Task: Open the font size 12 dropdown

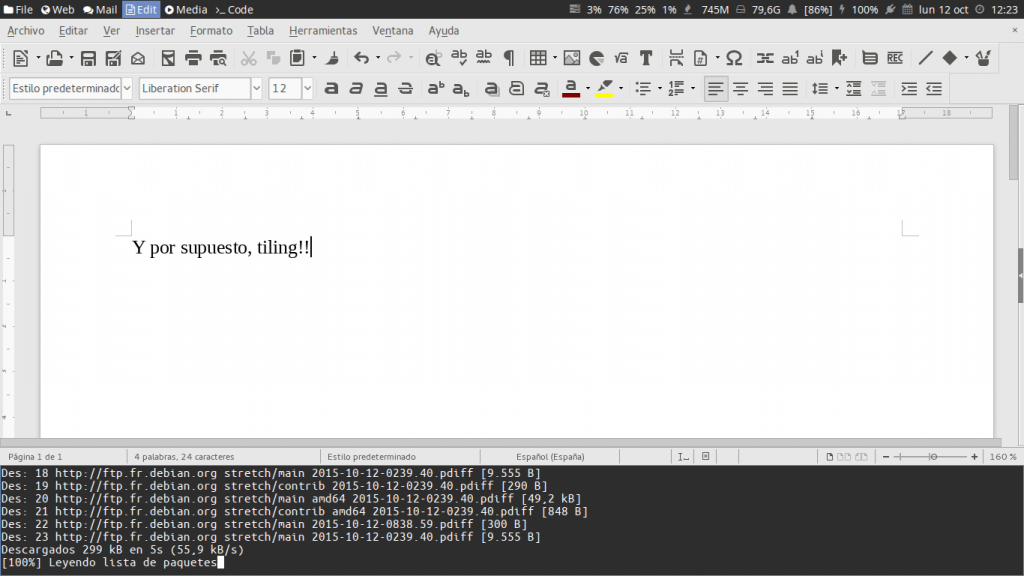Action: (306, 89)
